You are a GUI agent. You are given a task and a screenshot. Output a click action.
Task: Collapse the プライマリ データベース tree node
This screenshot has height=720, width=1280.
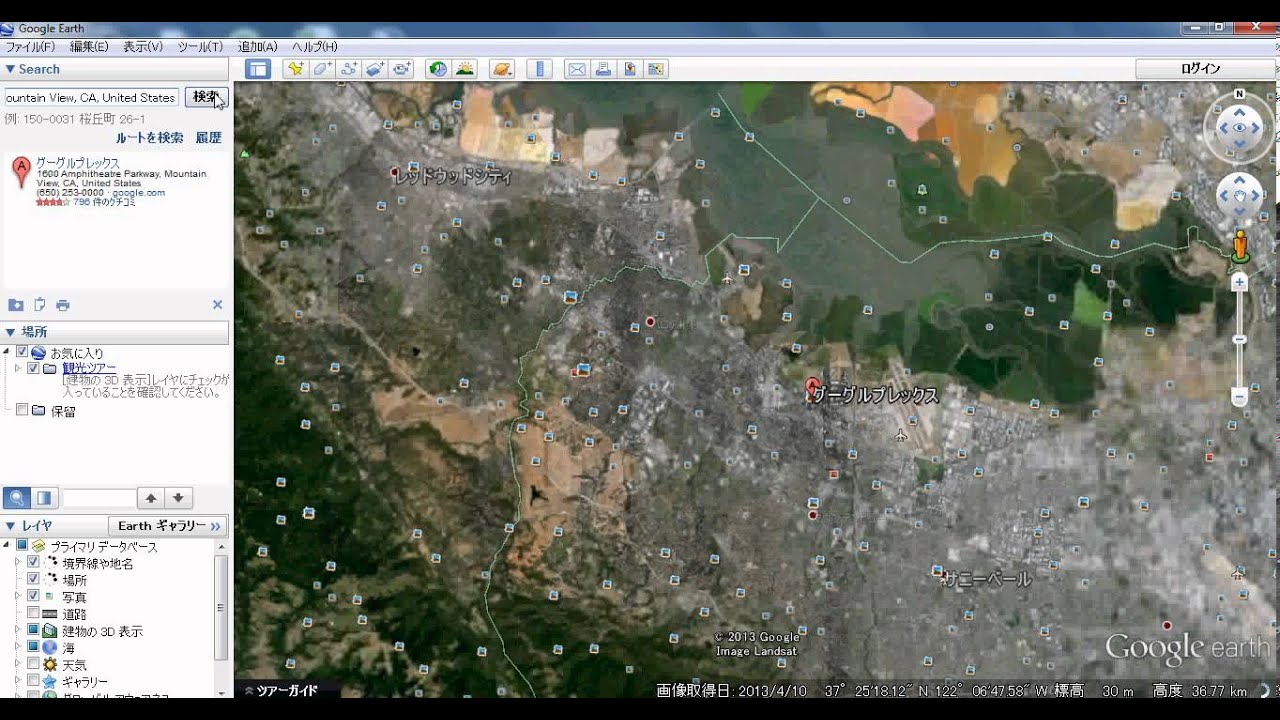[6, 546]
